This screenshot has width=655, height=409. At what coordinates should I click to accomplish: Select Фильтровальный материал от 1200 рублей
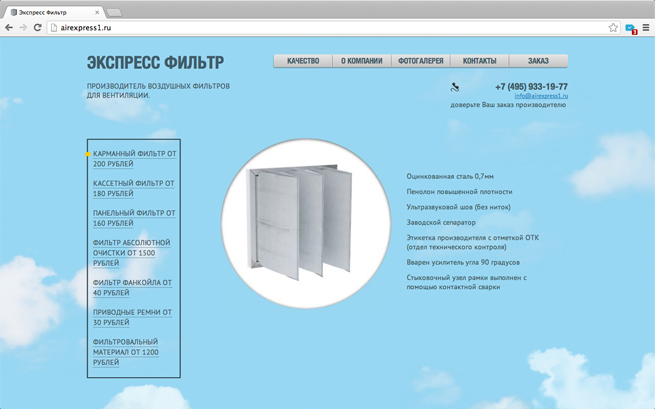click(126, 352)
